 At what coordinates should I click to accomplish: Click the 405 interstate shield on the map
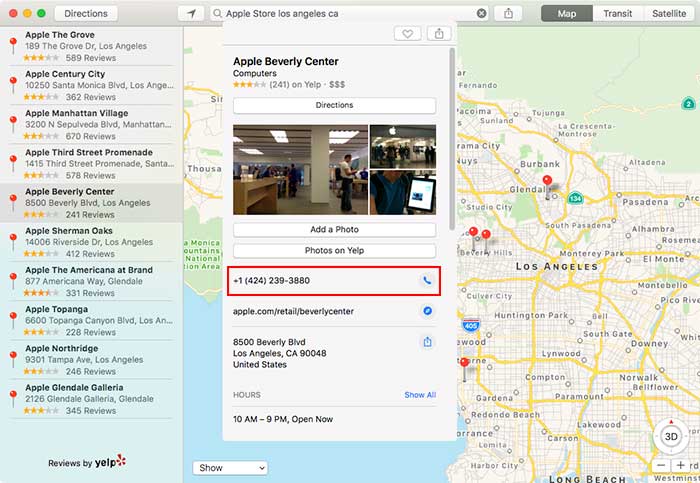tap(471, 325)
